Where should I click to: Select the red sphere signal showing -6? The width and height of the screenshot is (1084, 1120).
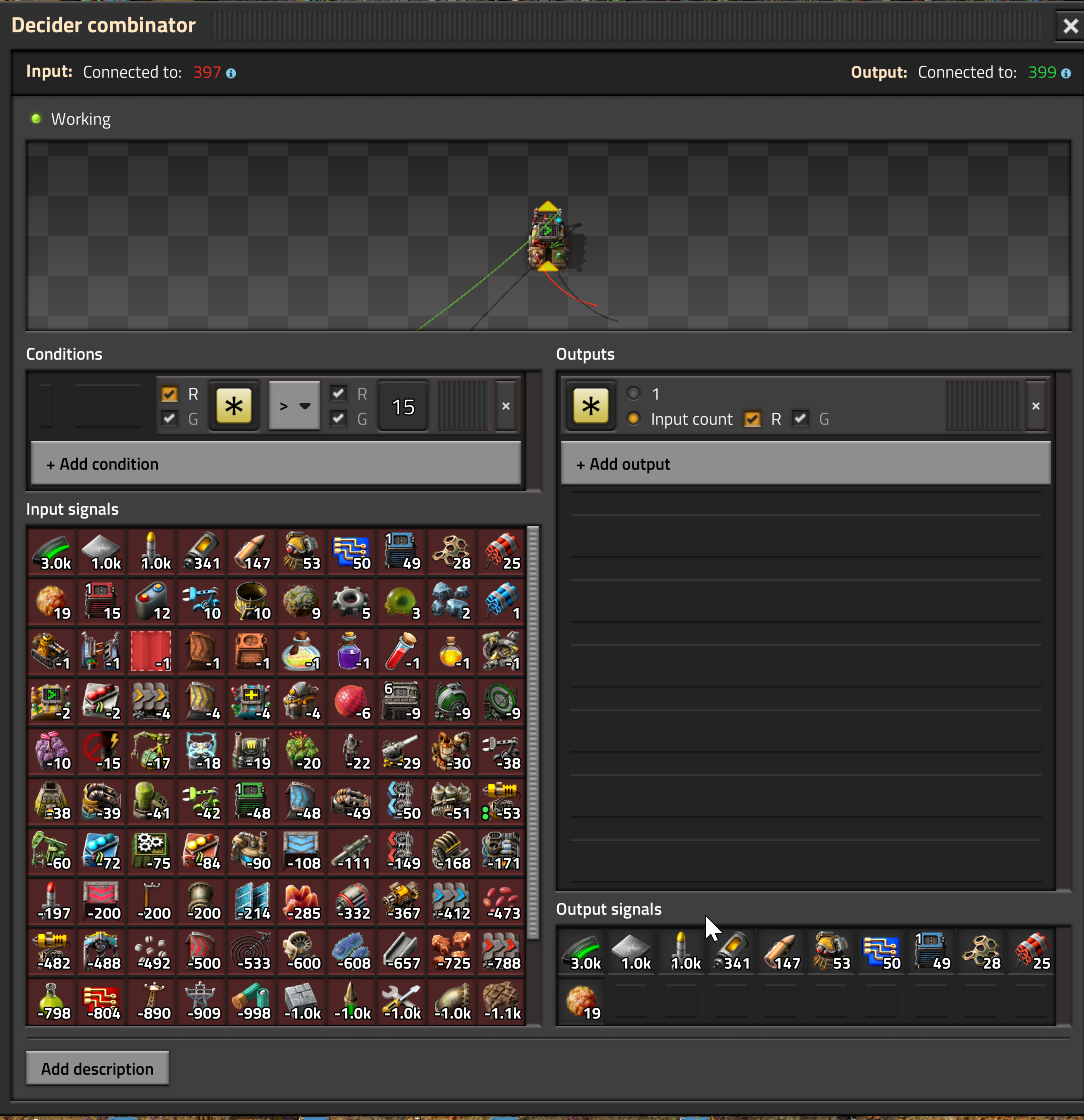pos(351,701)
